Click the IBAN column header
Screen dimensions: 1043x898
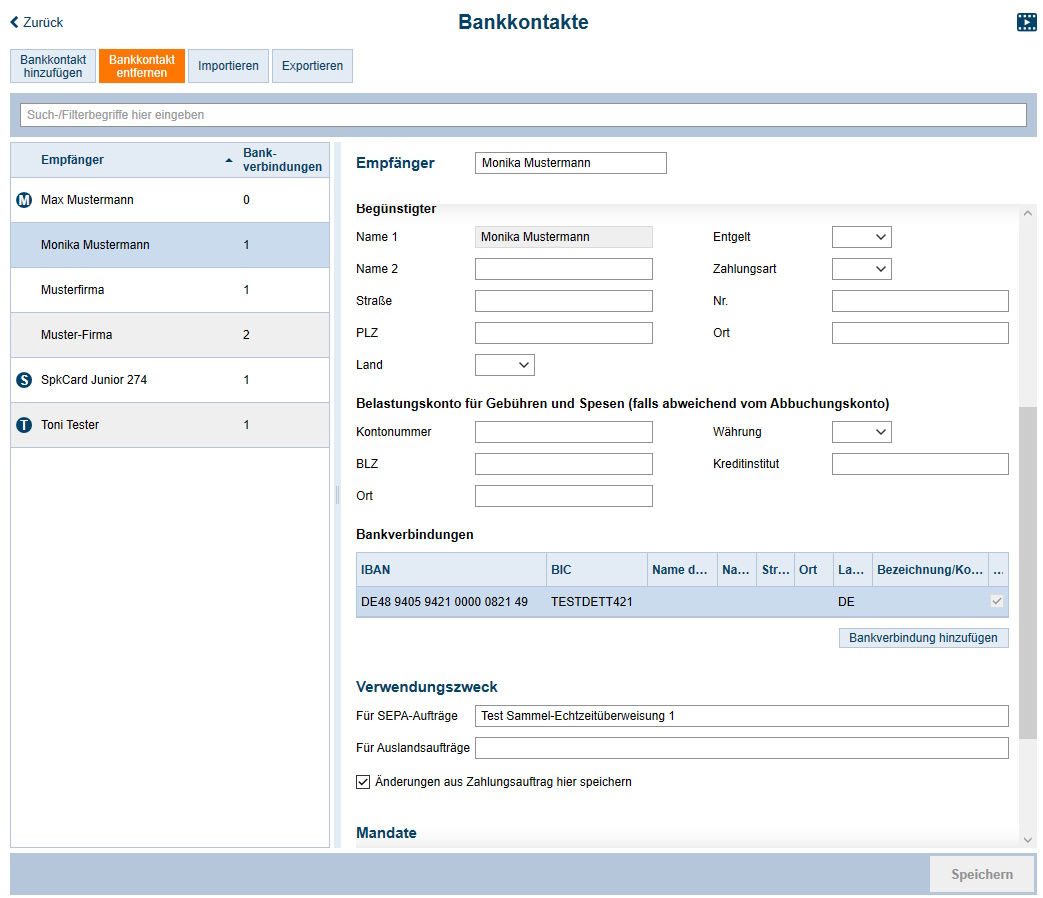click(451, 569)
